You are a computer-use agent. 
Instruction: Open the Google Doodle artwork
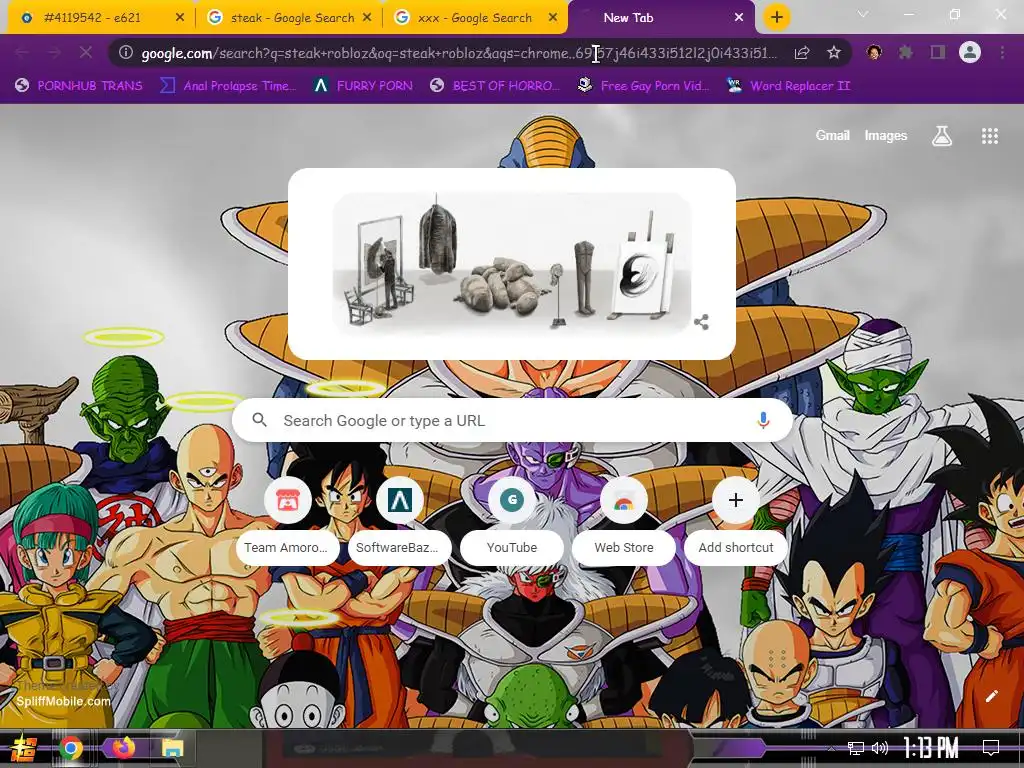point(512,263)
